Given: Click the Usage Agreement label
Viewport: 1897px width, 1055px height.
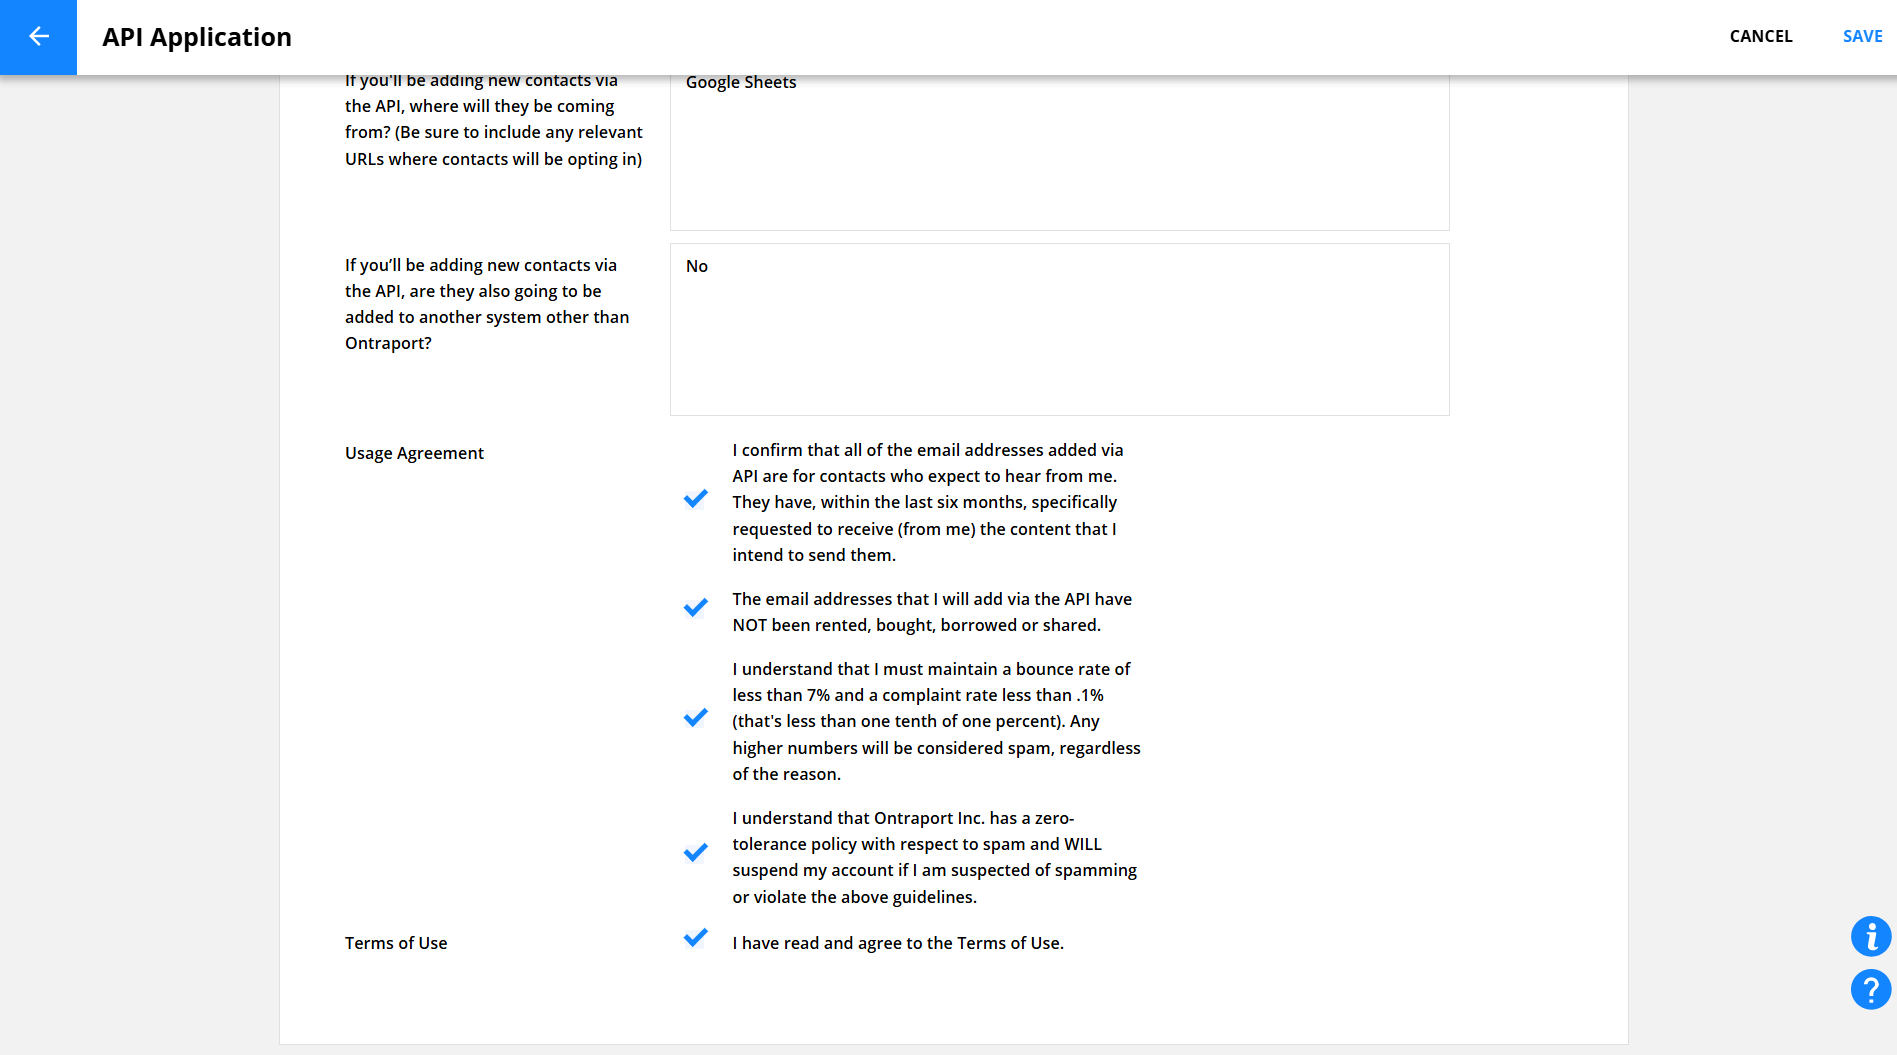Looking at the screenshot, I should pyautogui.click(x=414, y=453).
